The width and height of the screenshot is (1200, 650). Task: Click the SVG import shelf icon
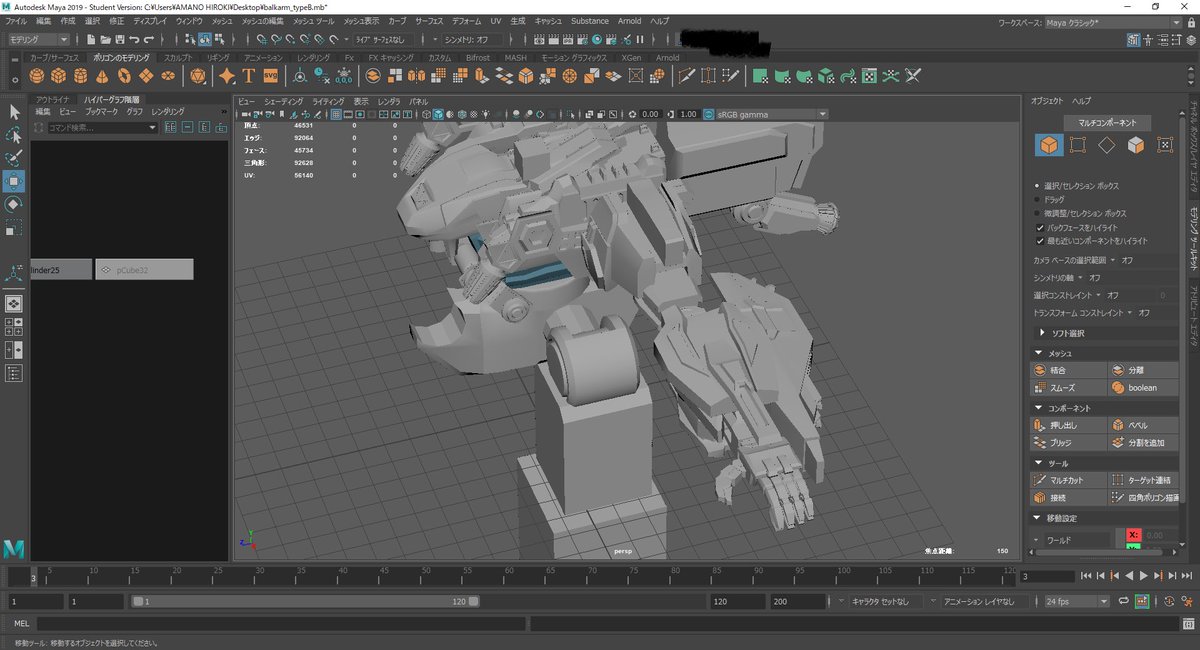(x=270, y=76)
